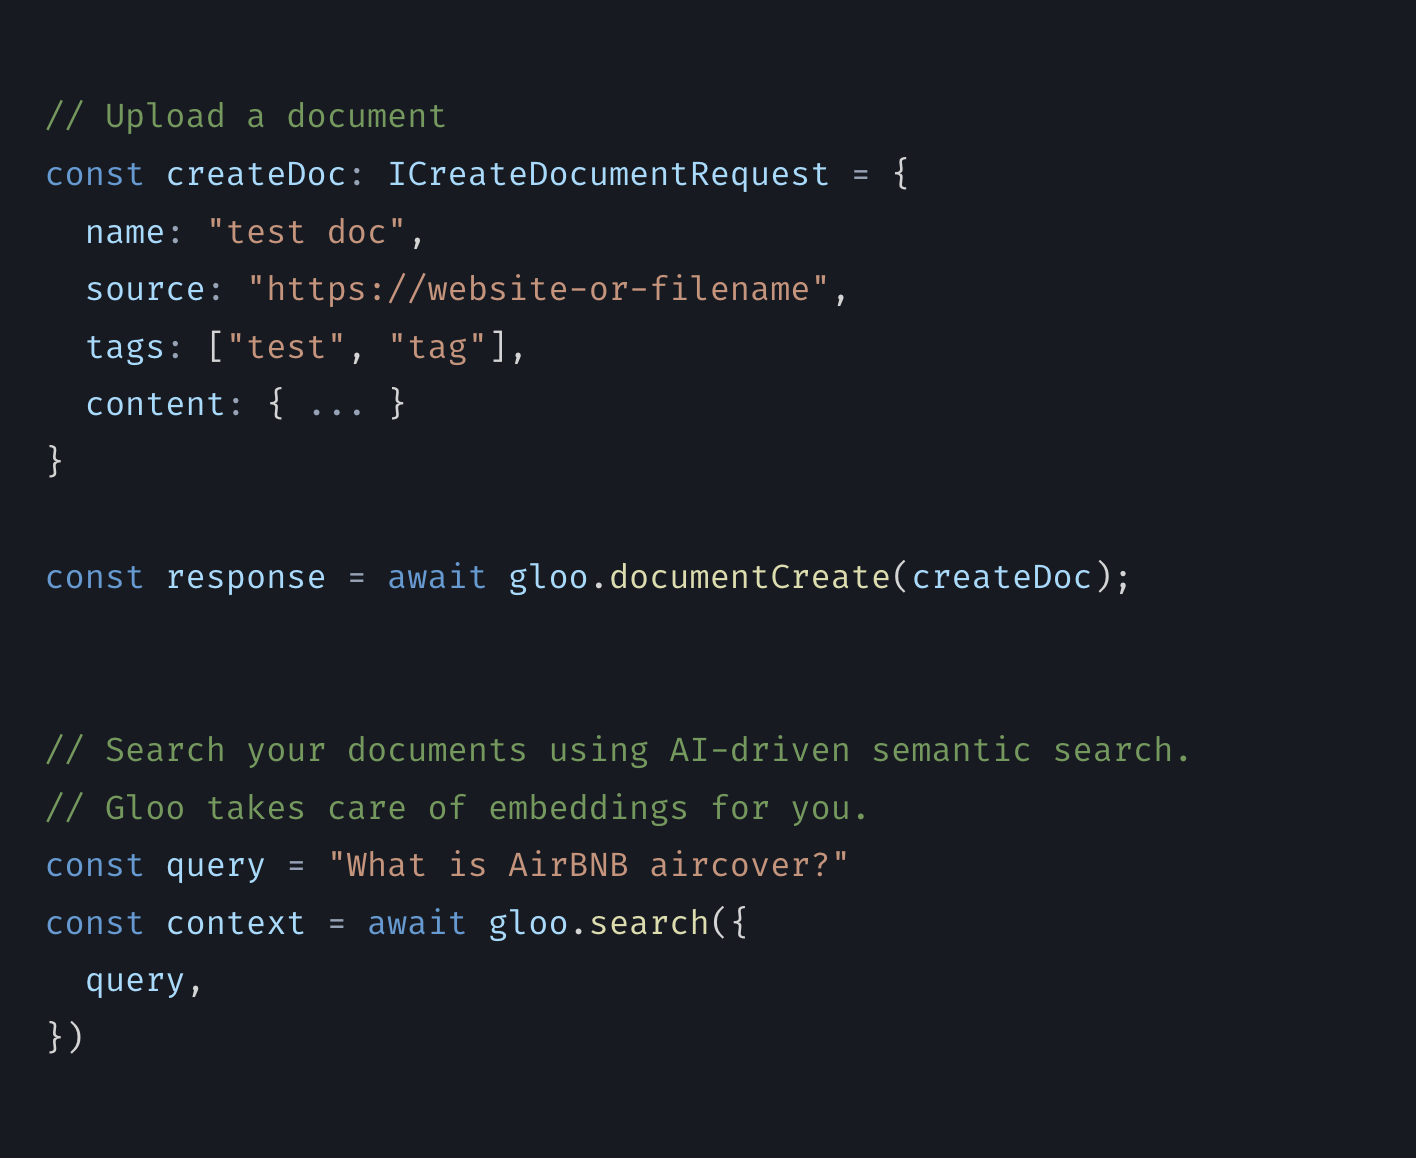Click the documentCreate method call
Image resolution: width=1416 pixels, height=1158 pixels.
pos(749,577)
